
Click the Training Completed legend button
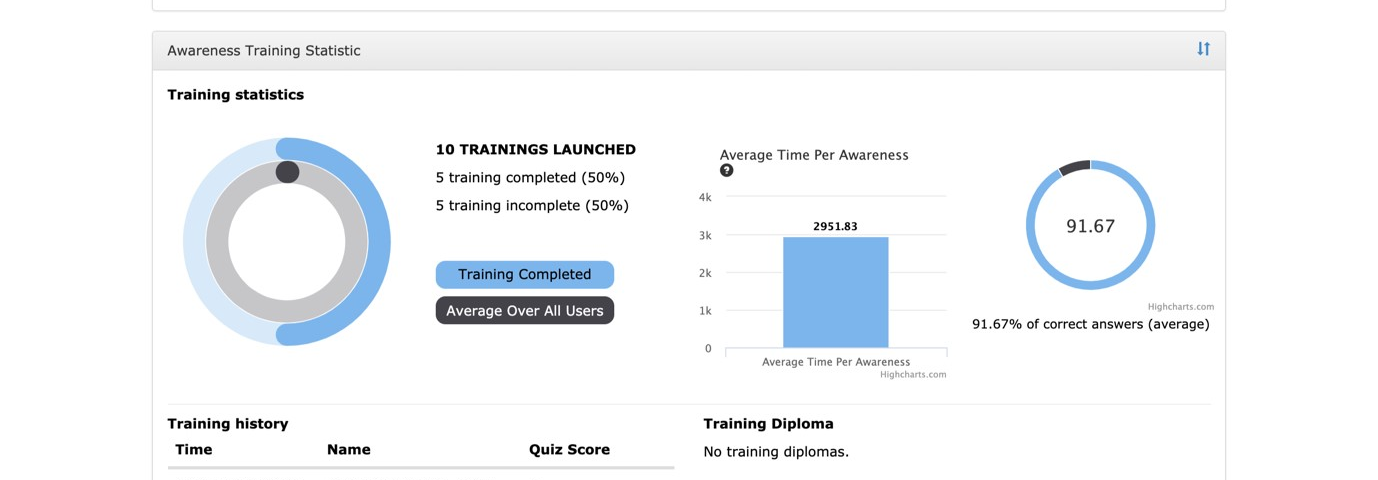click(x=525, y=275)
